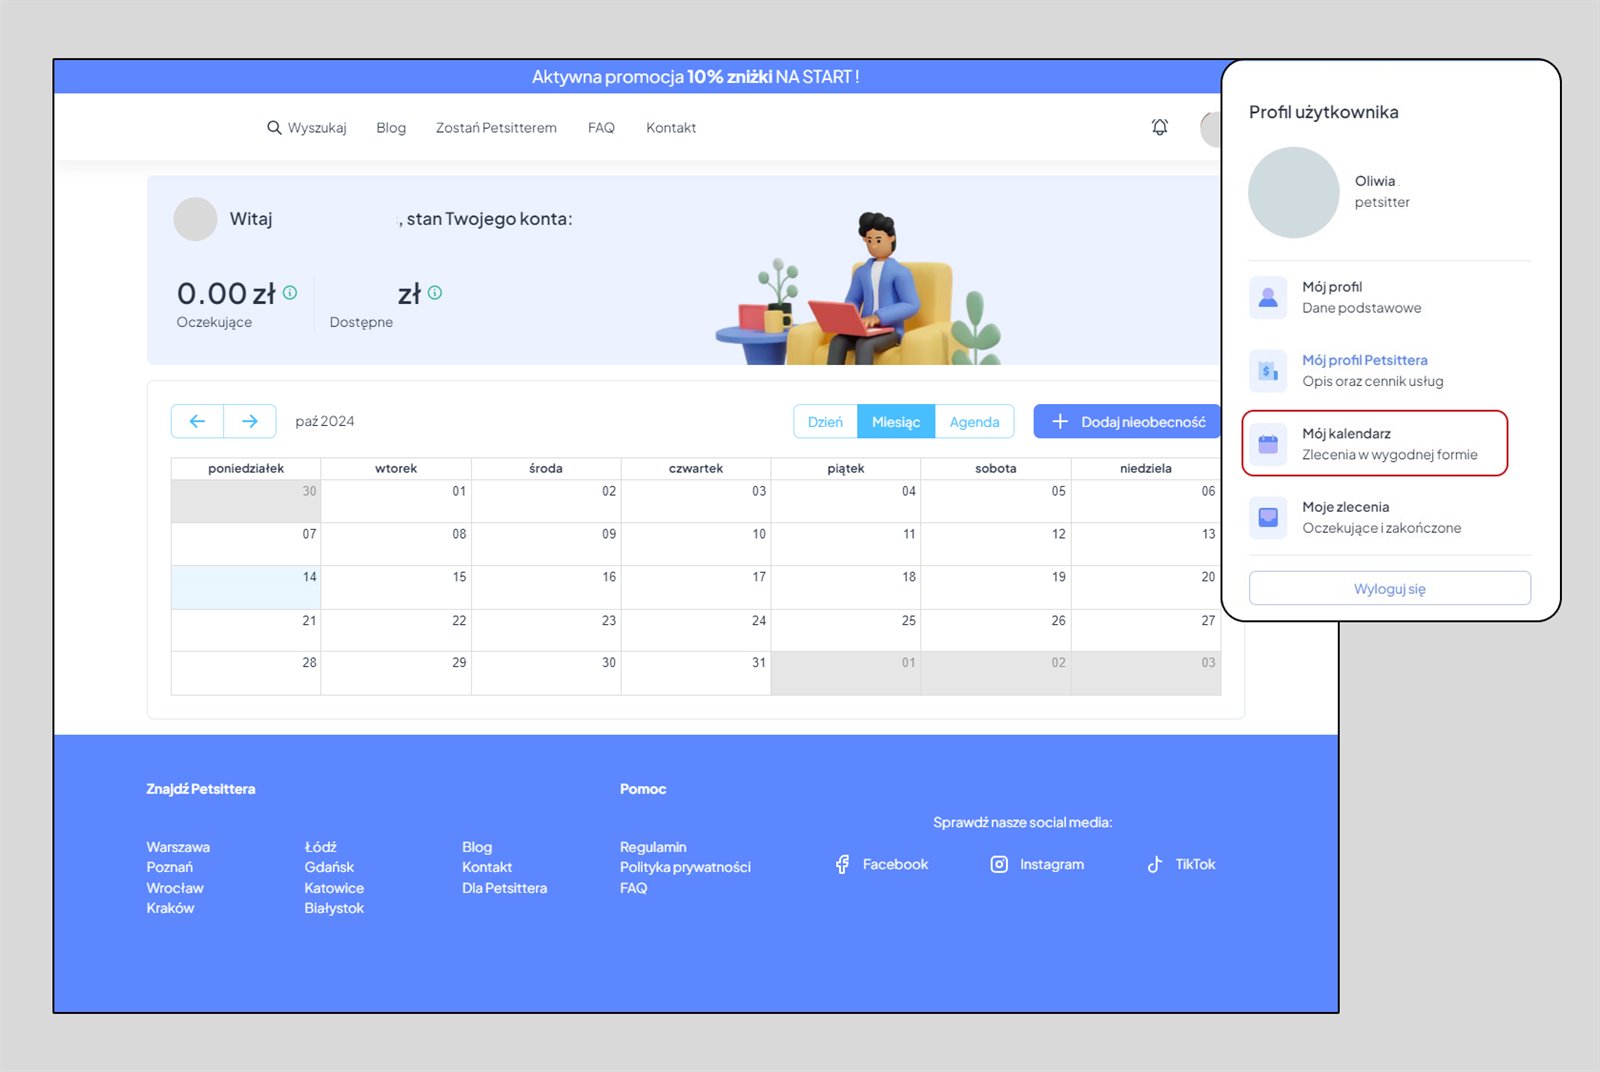Go to previous month in calendar
The height and width of the screenshot is (1072, 1600).
197,421
